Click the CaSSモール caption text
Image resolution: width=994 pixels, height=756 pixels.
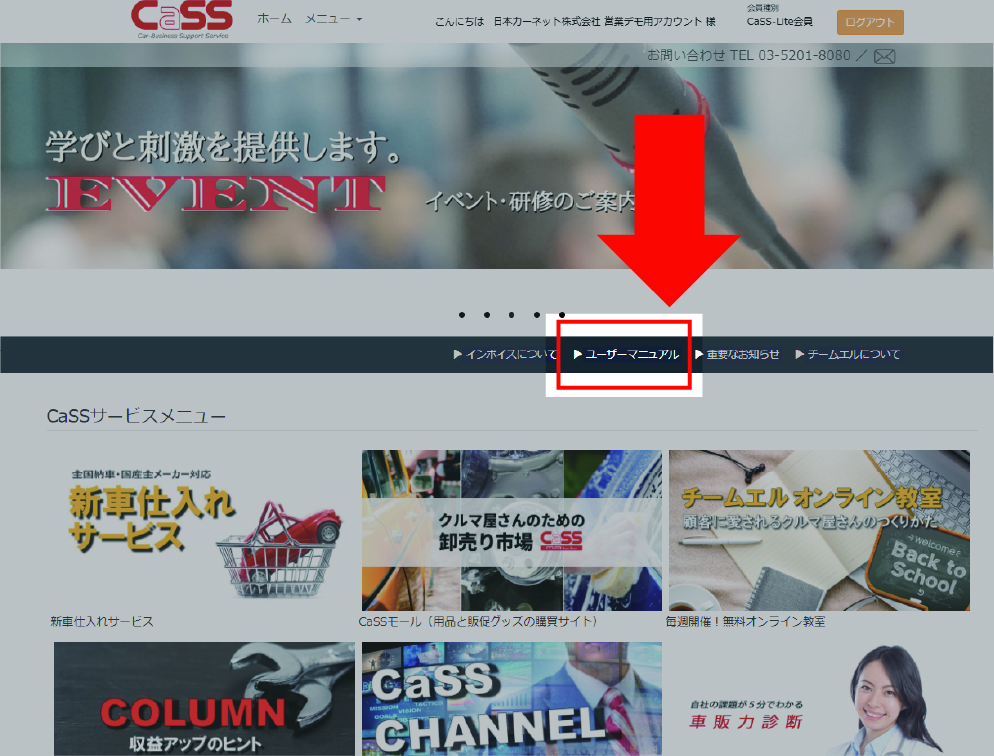(x=479, y=622)
